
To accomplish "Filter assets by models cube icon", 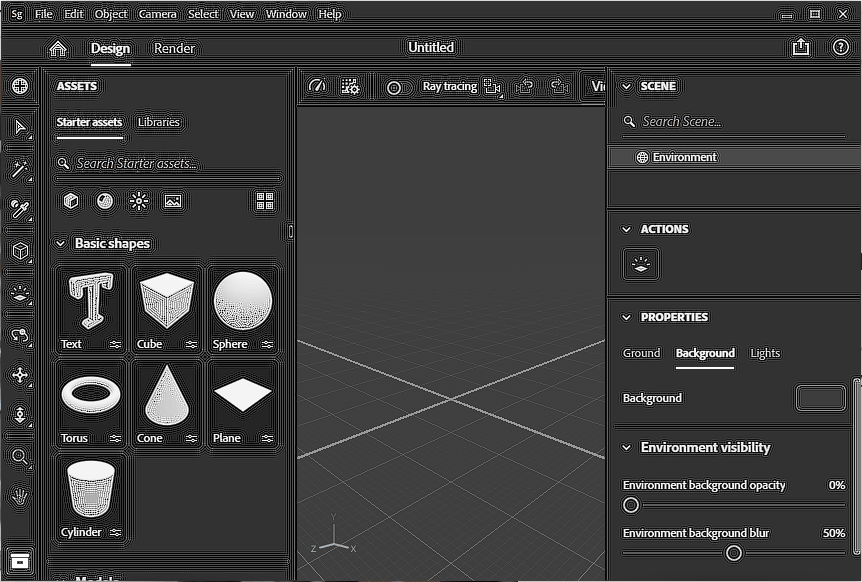I will coord(71,201).
